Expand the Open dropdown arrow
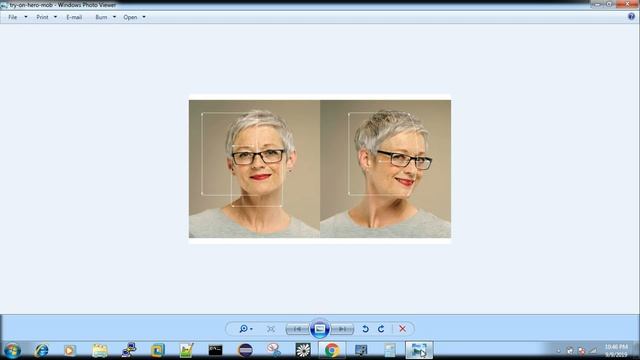The image size is (640, 360). (x=144, y=17)
